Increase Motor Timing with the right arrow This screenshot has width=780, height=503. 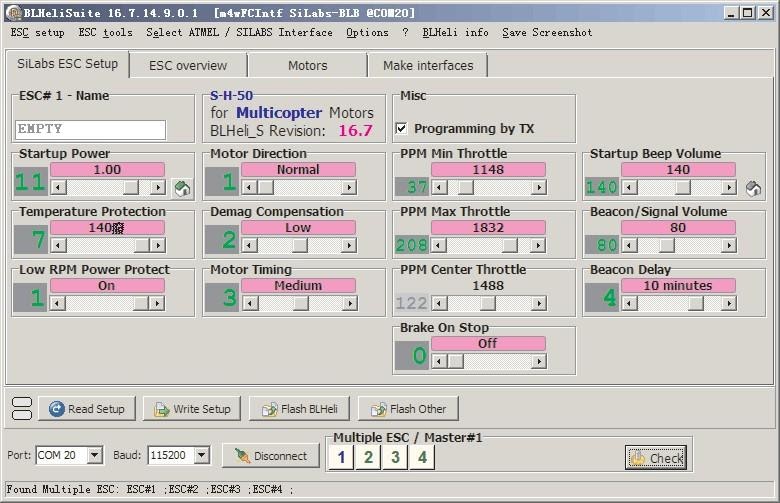coord(350,303)
